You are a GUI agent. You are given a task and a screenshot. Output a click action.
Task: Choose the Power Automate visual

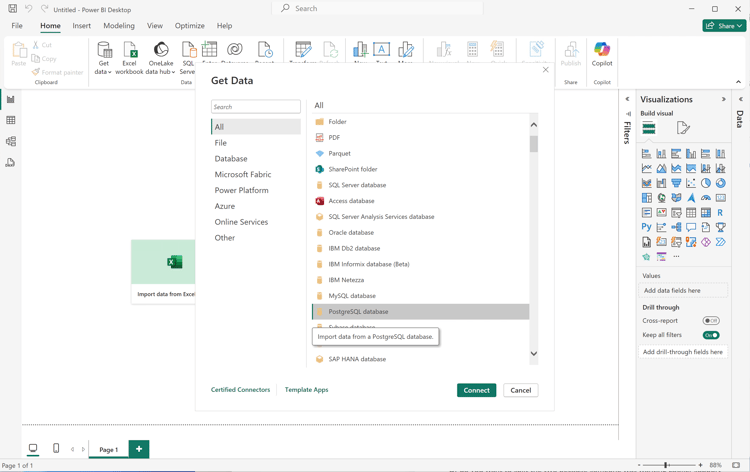[x=721, y=242]
